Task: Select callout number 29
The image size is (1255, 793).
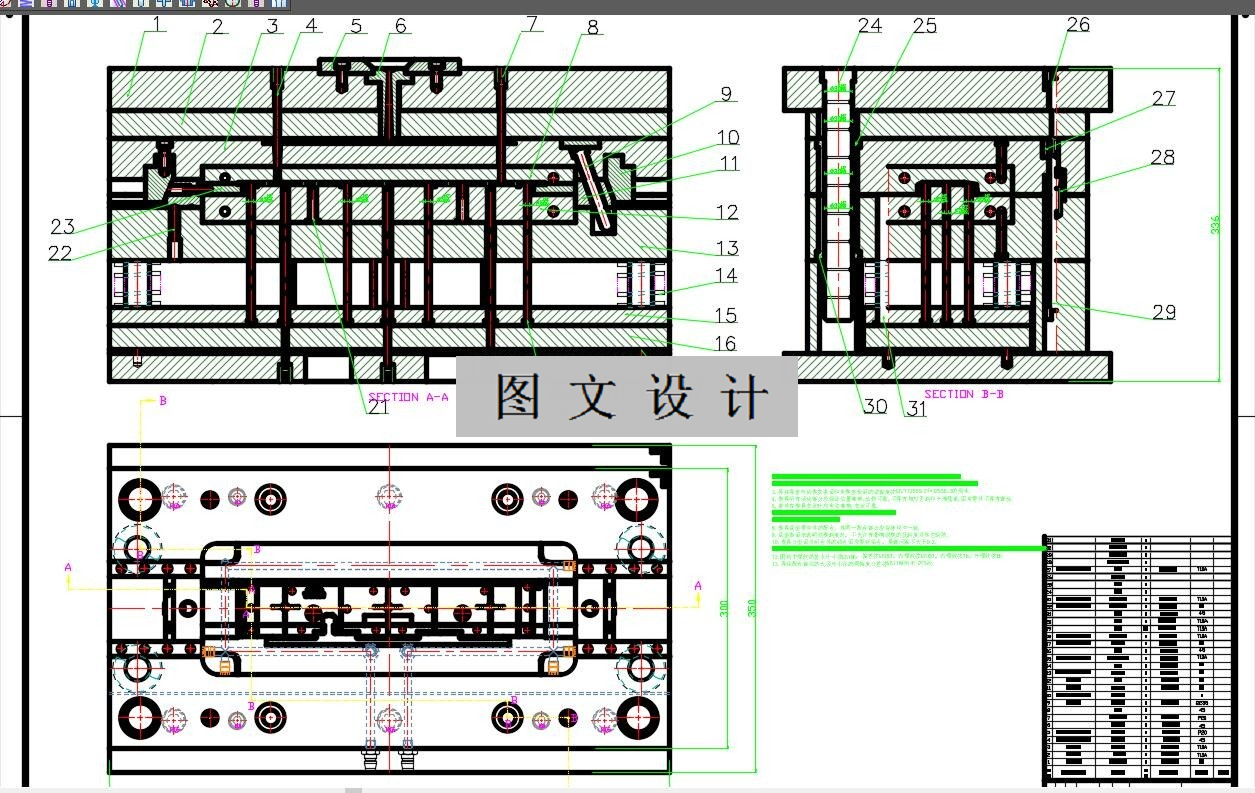Action: click(x=1164, y=312)
